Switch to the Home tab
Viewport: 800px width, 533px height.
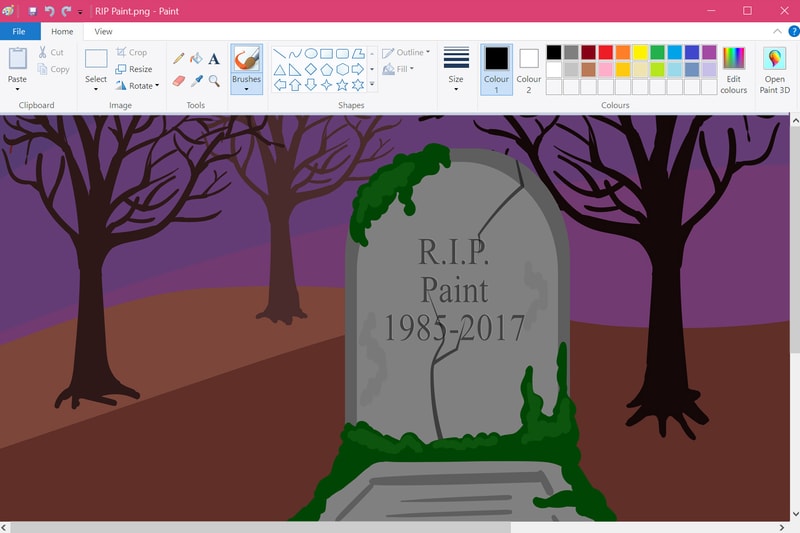[62, 32]
